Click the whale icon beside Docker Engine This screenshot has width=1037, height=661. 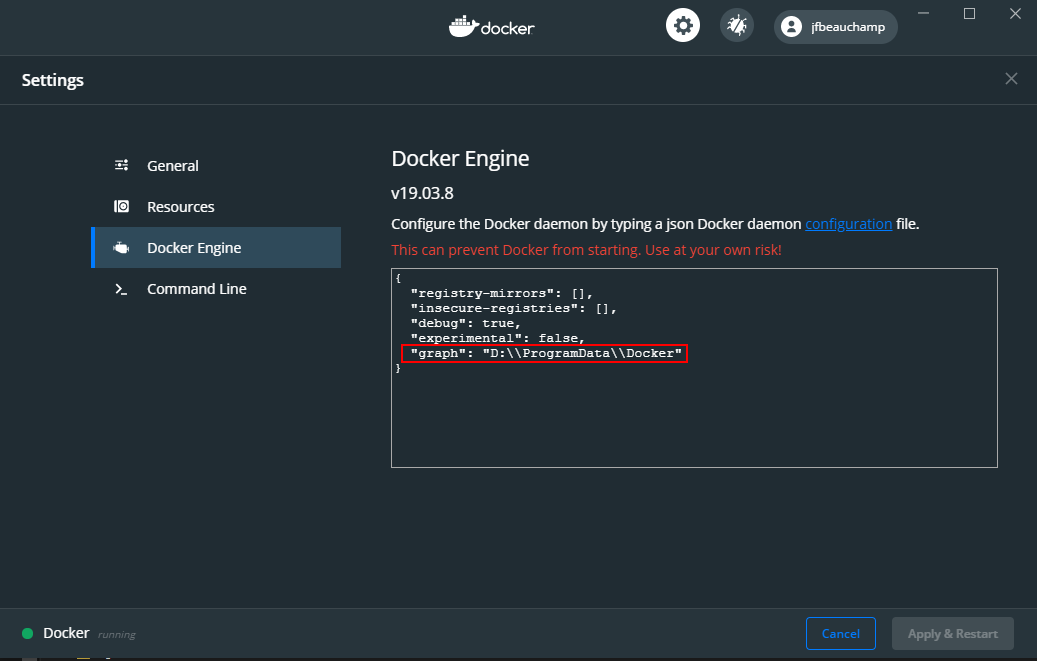tap(121, 248)
